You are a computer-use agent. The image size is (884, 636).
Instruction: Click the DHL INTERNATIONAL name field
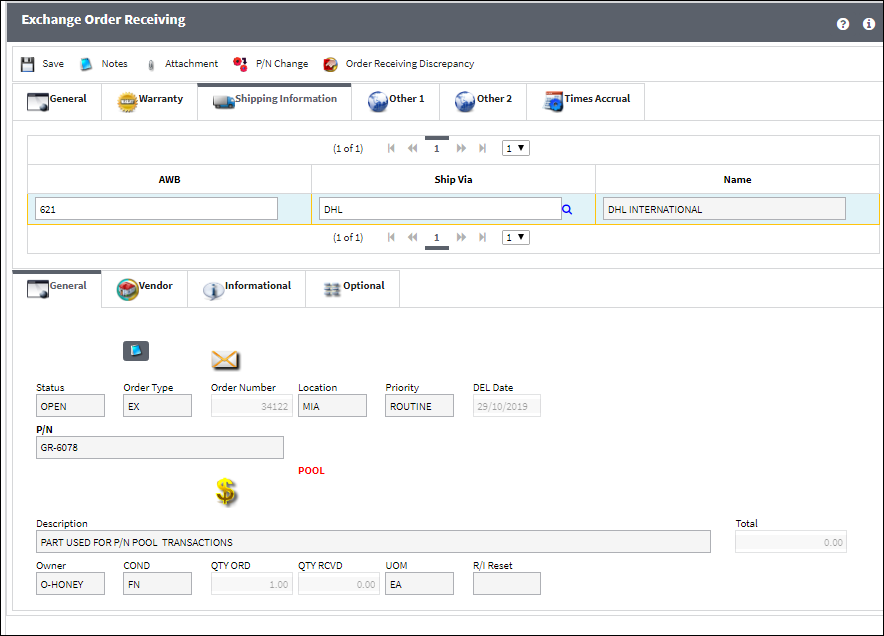pos(724,209)
